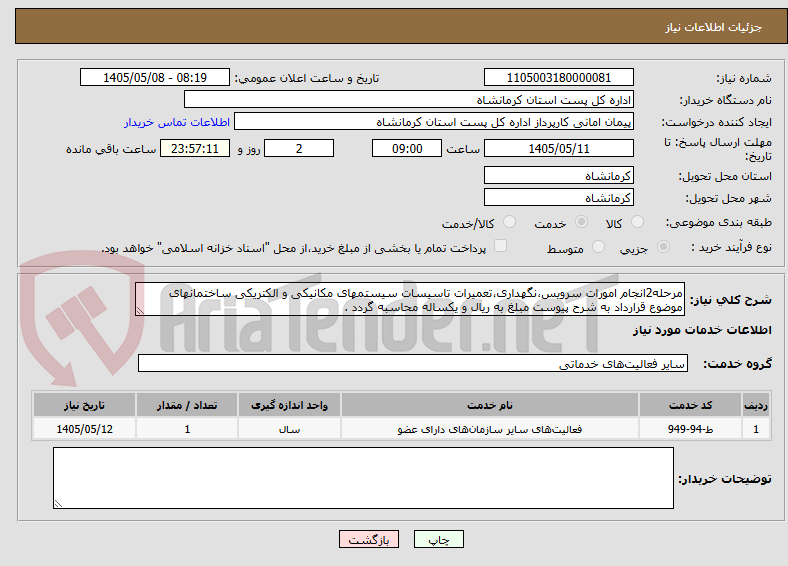The width and height of the screenshot is (788, 566).
Task: Click the شماره نیاز field 1105003180000081
Action: click(559, 77)
